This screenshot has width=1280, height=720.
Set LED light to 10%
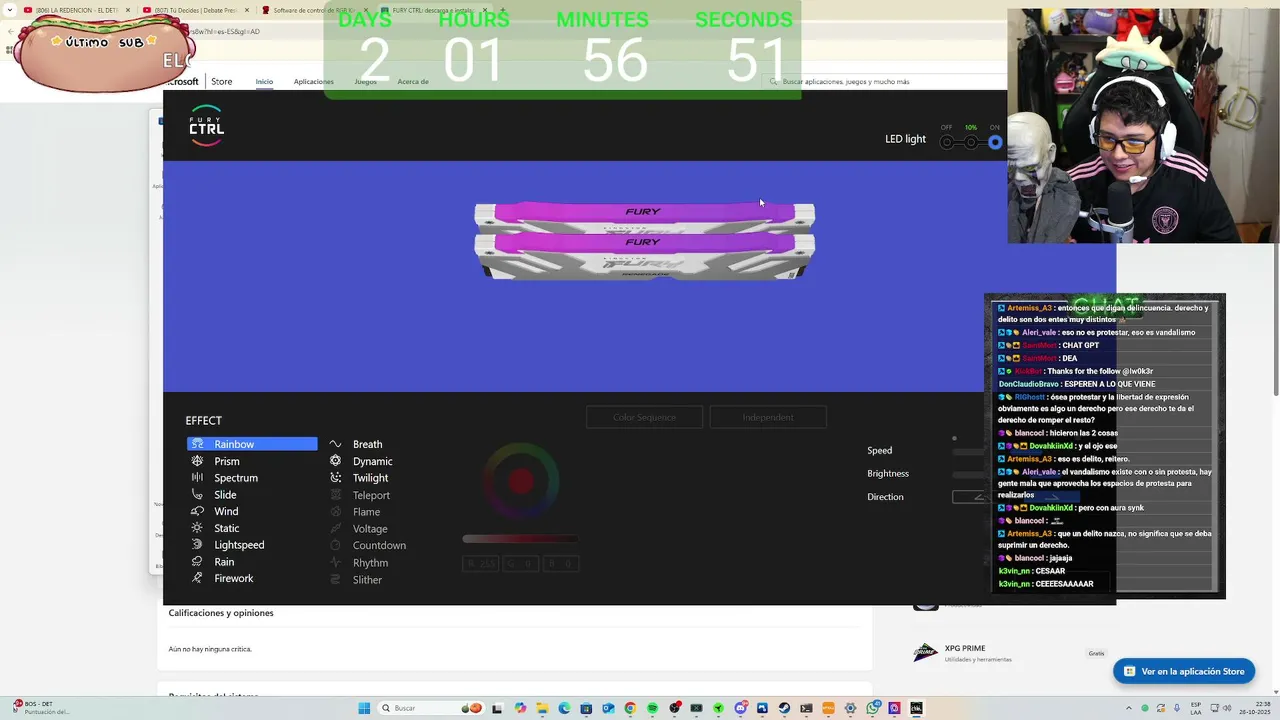coord(970,142)
